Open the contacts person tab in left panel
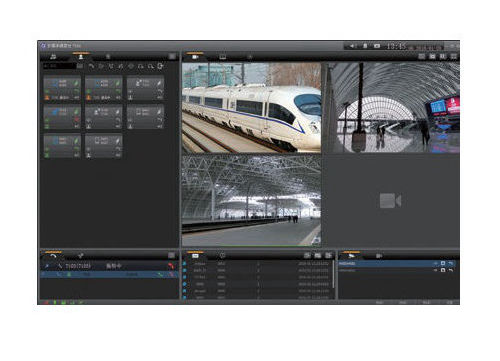Image resolution: width=500 pixels, height=361 pixels. tap(81, 57)
